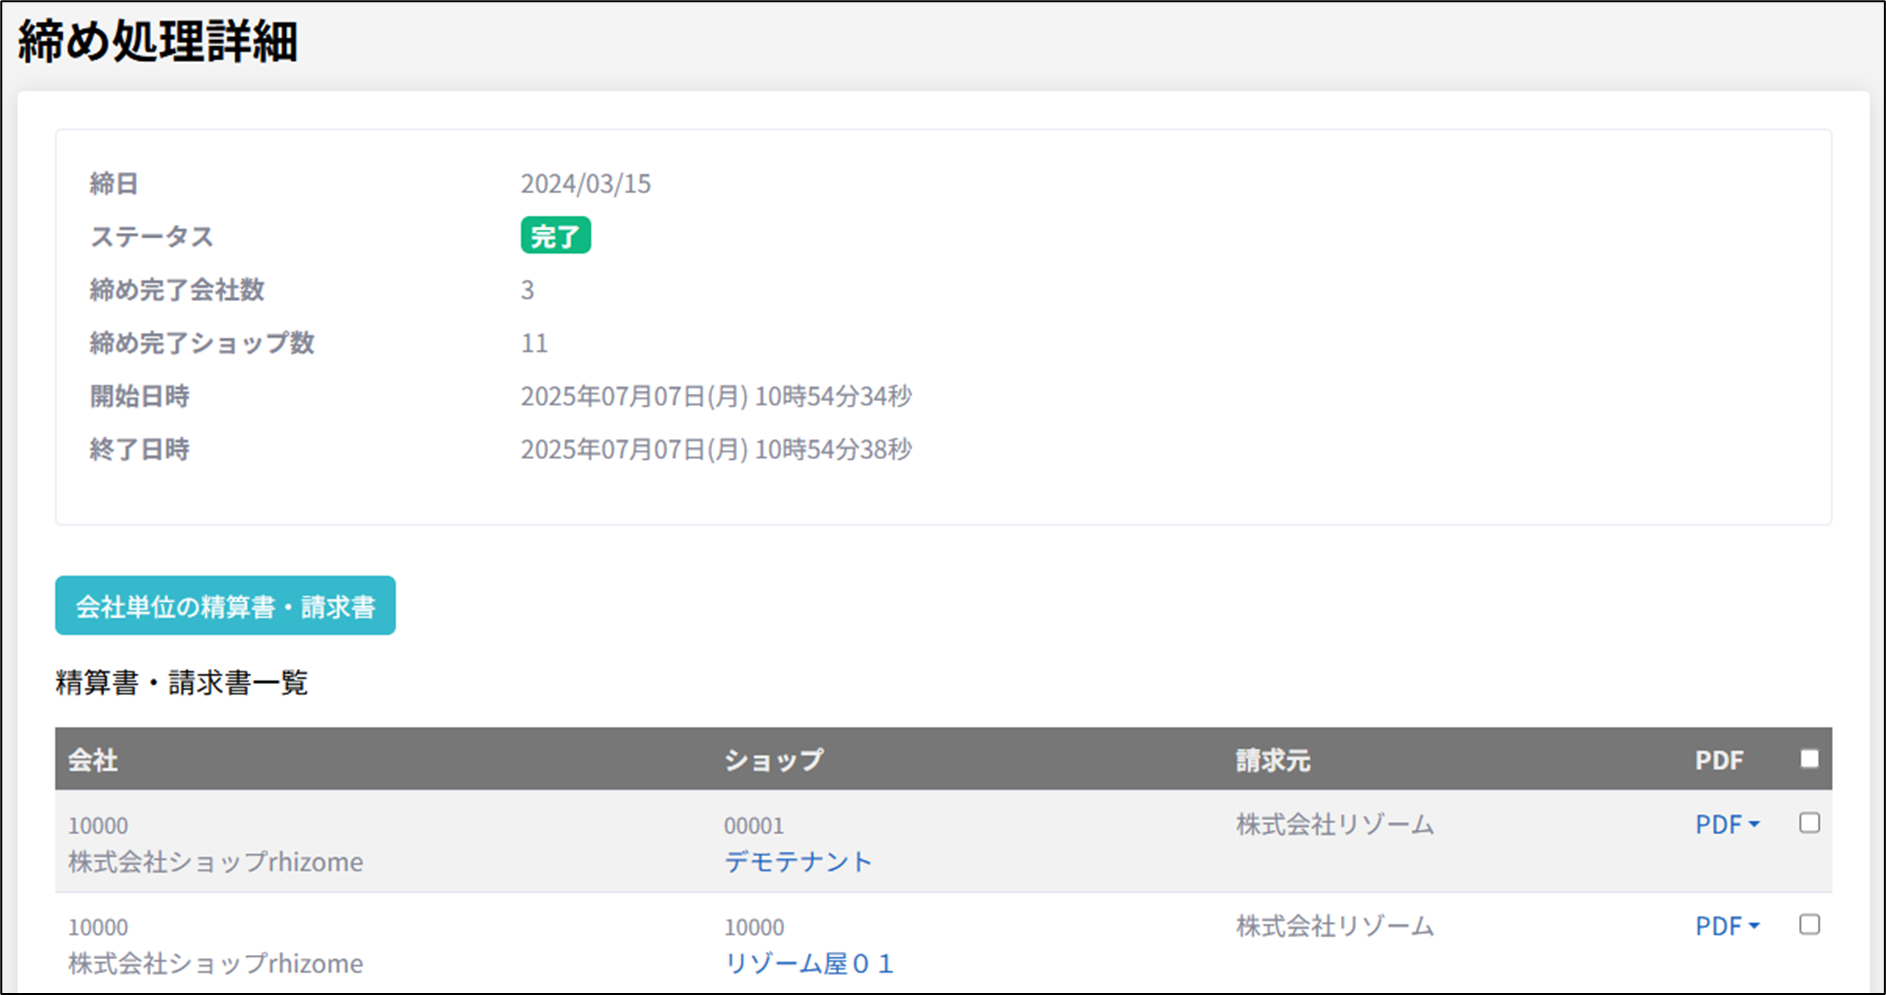Image resolution: width=1886 pixels, height=995 pixels.
Task: Click the green 完了 status badge
Action: pyautogui.click(x=555, y=236)
